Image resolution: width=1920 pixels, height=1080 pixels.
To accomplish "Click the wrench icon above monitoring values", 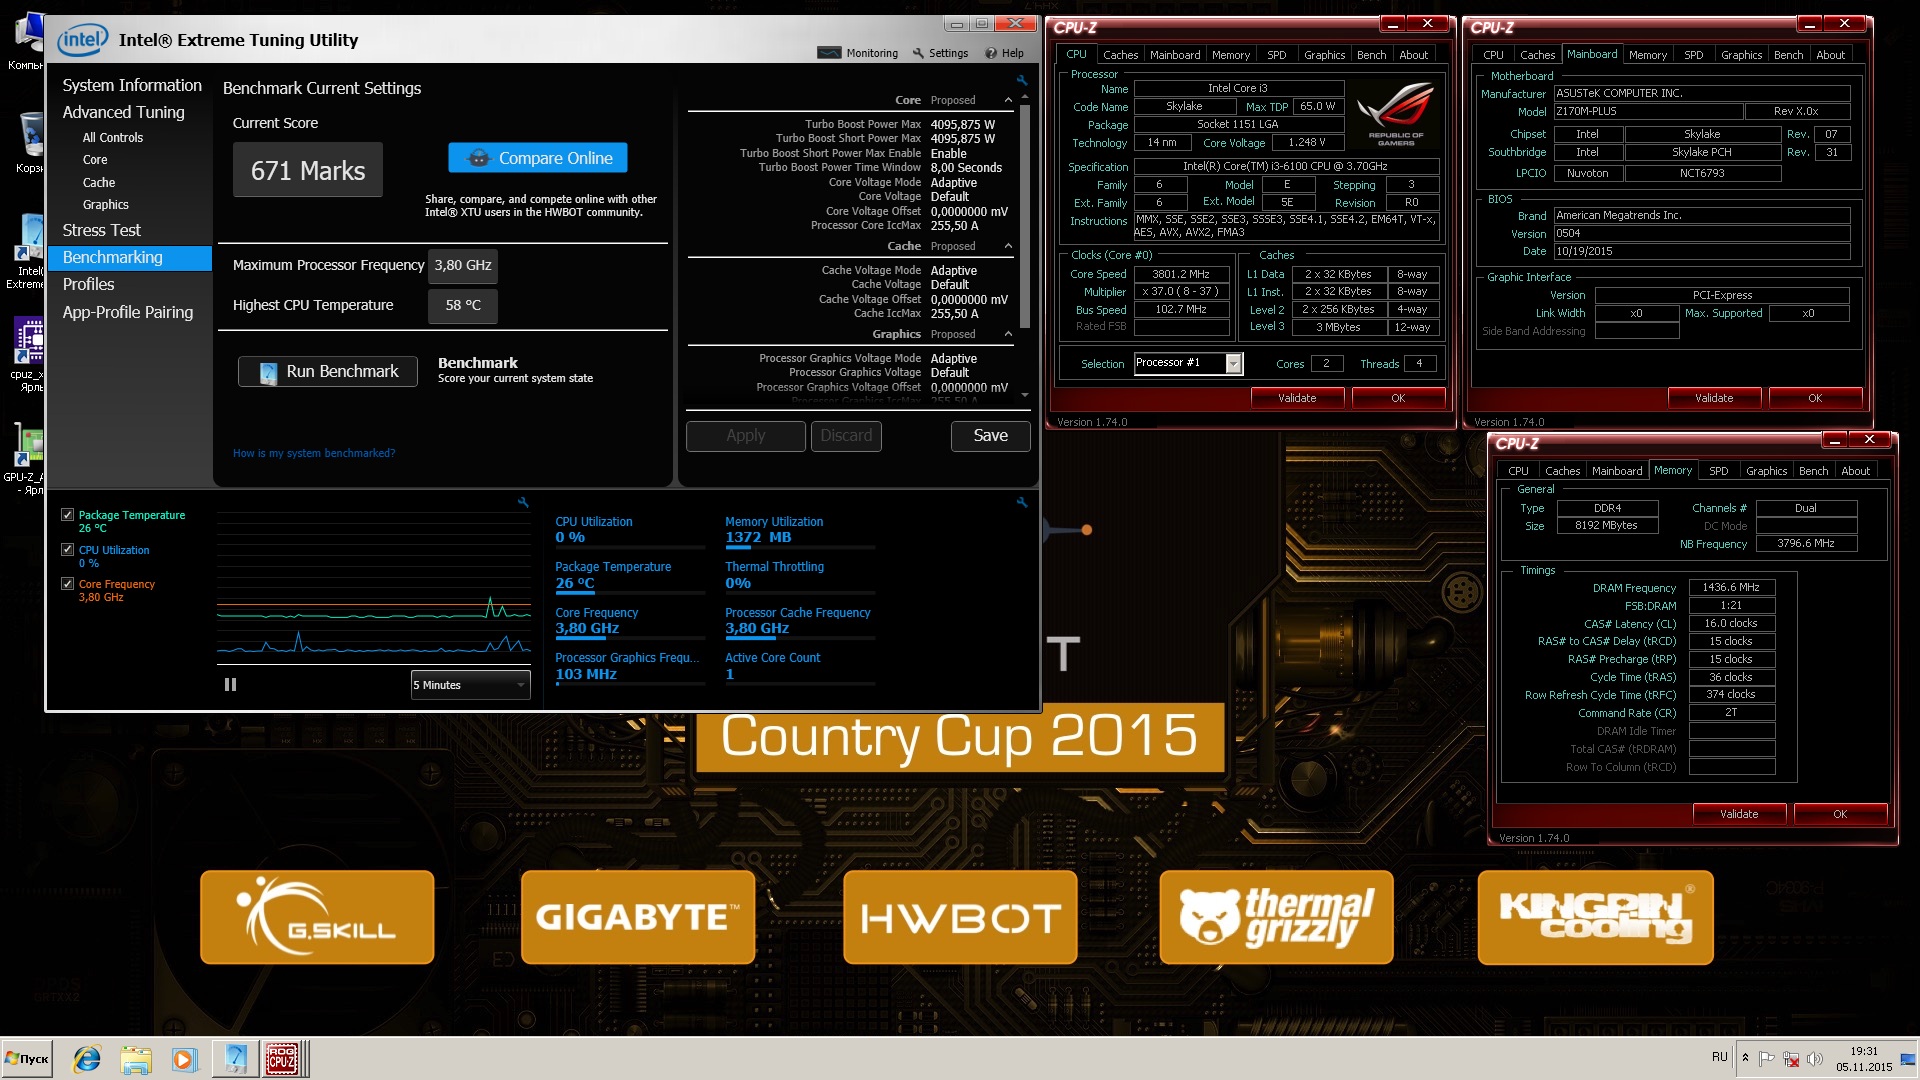I will tap(1021, 502).
